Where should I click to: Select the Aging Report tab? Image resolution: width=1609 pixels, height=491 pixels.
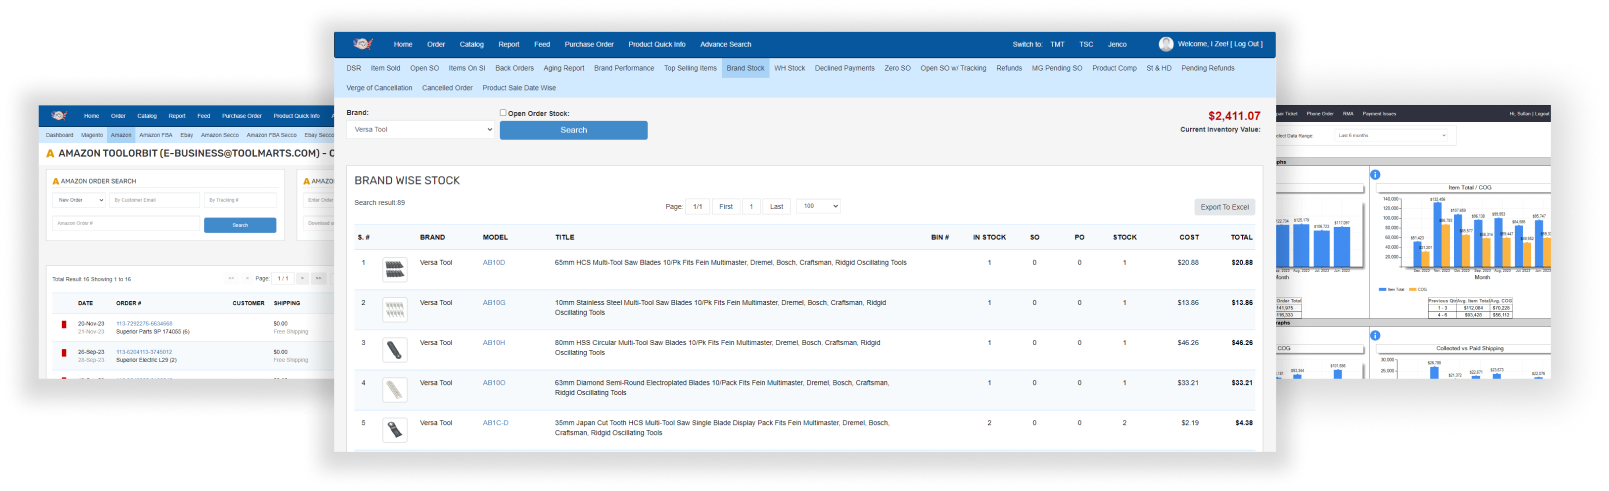(564, 68)
